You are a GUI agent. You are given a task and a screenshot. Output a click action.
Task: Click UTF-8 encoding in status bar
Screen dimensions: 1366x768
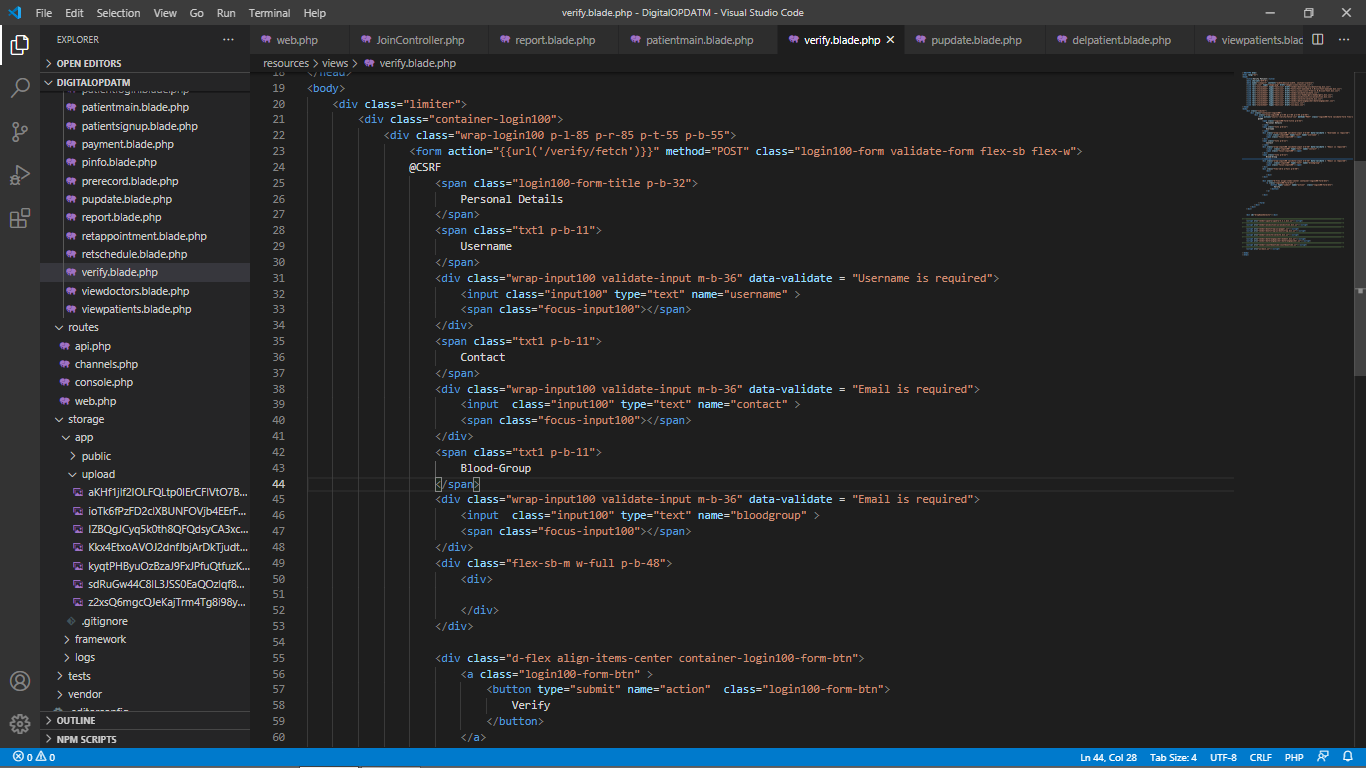pos(1222,757)
